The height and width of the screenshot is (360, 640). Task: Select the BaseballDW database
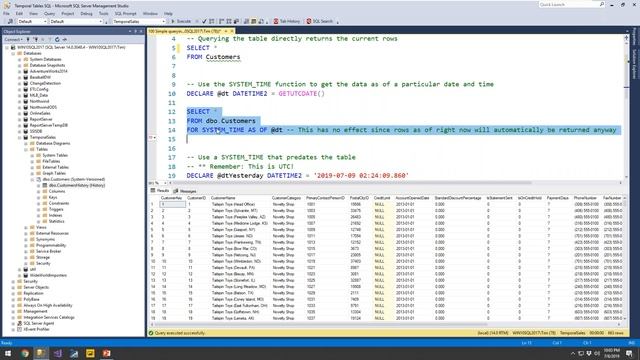[x=40, y=77]
